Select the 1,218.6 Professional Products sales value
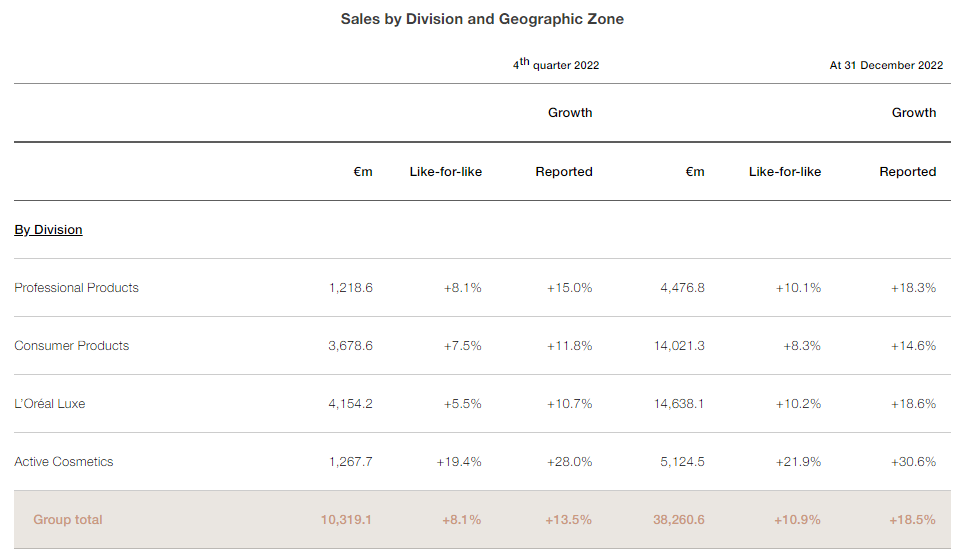958x554 pixels. click(x=350, y=288)
